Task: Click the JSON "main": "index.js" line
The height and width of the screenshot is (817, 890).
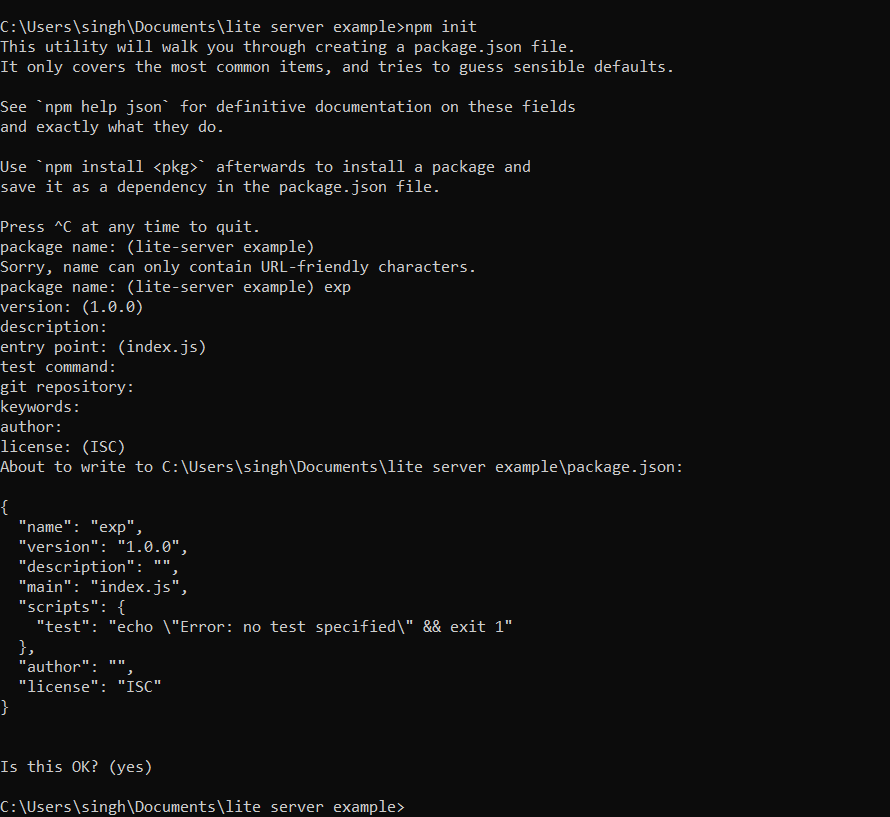Action: coord(103,587)
